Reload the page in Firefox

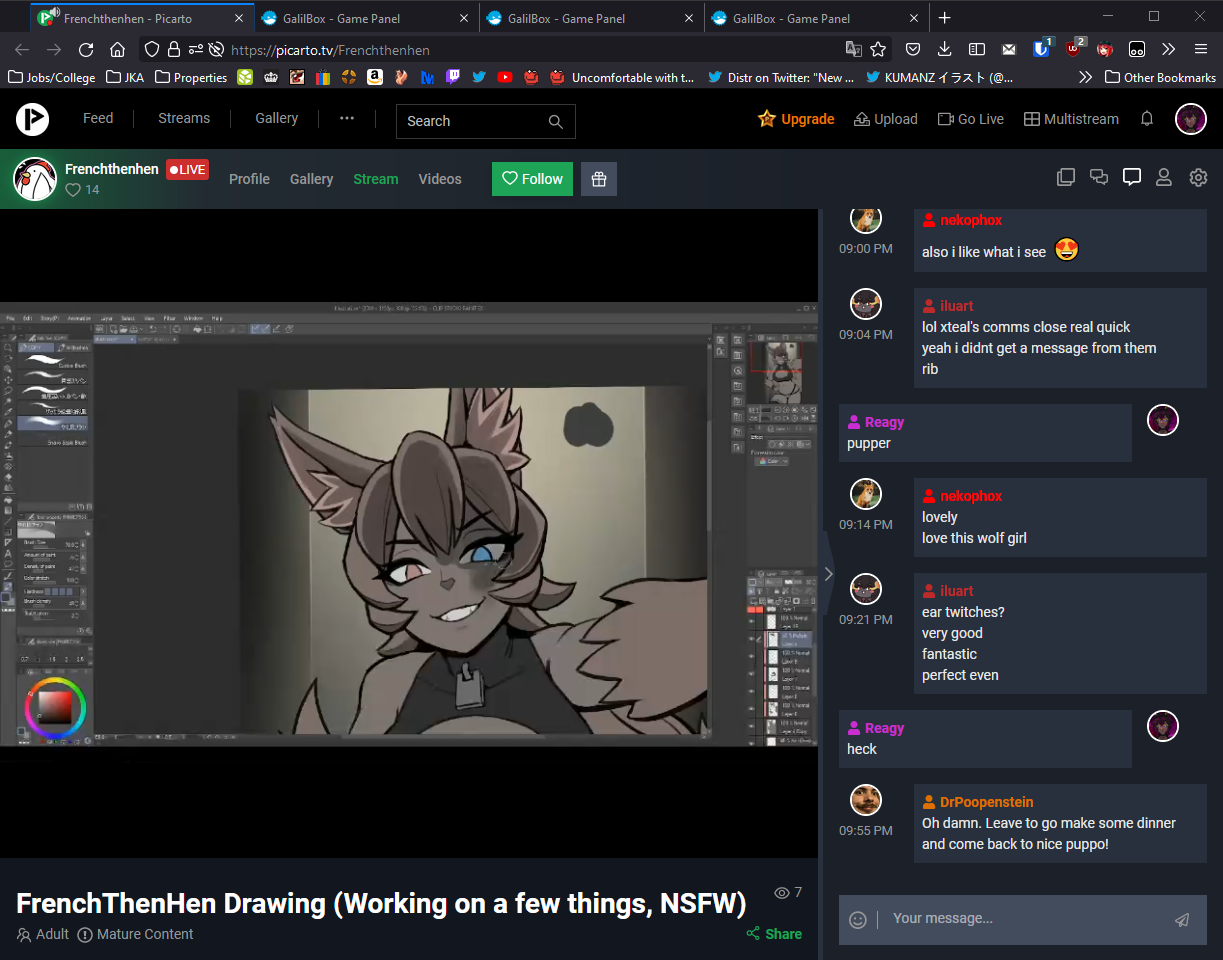[x=86, y=49]
